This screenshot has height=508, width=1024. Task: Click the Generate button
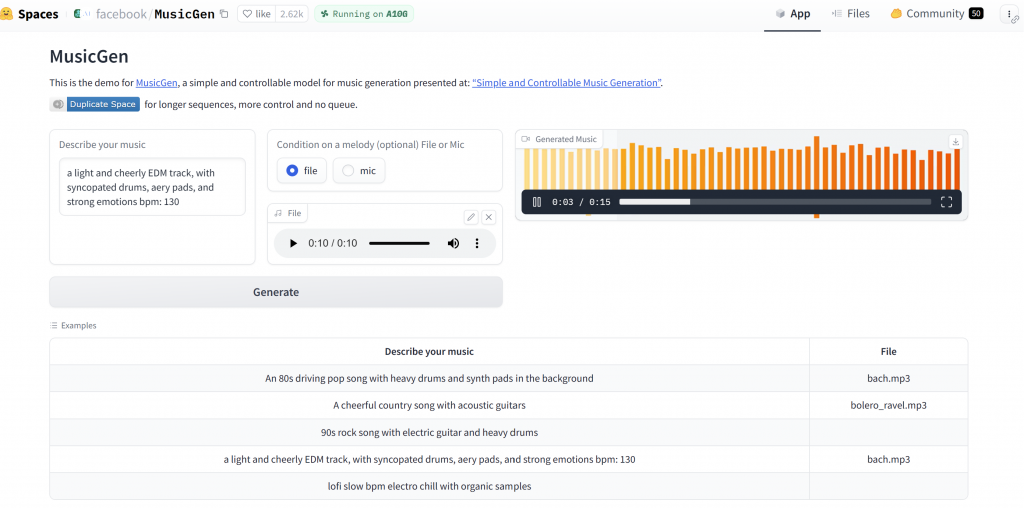(x=276, y=292)
